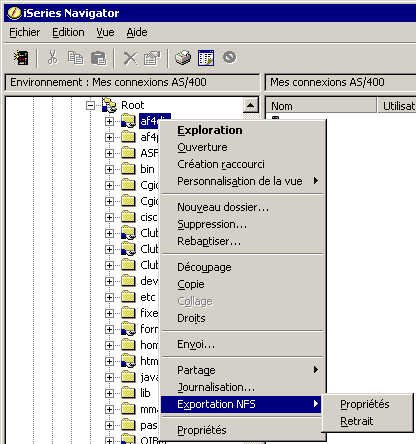Click the Root file system icon
This screenshot has height=444, width=416.
point(109,105)
